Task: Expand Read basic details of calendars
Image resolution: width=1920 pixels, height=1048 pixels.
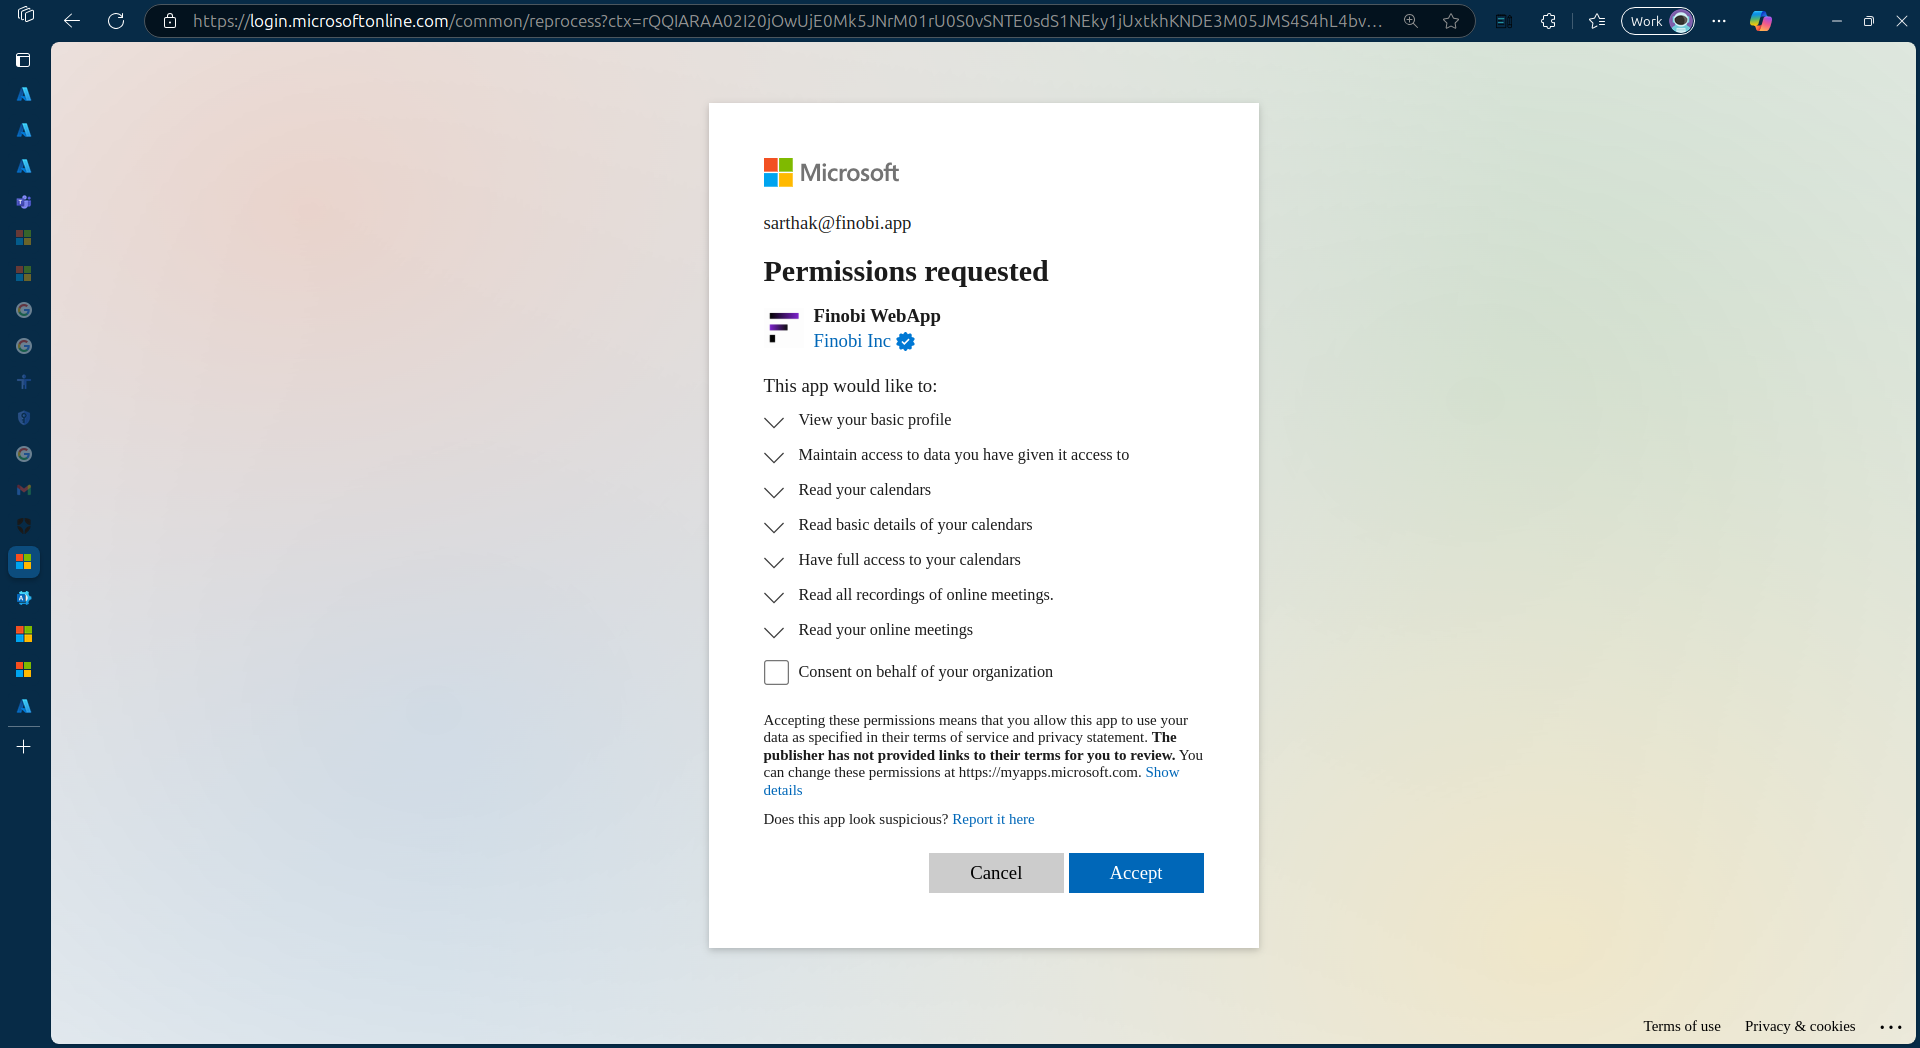Action: (x=774, y=526)
